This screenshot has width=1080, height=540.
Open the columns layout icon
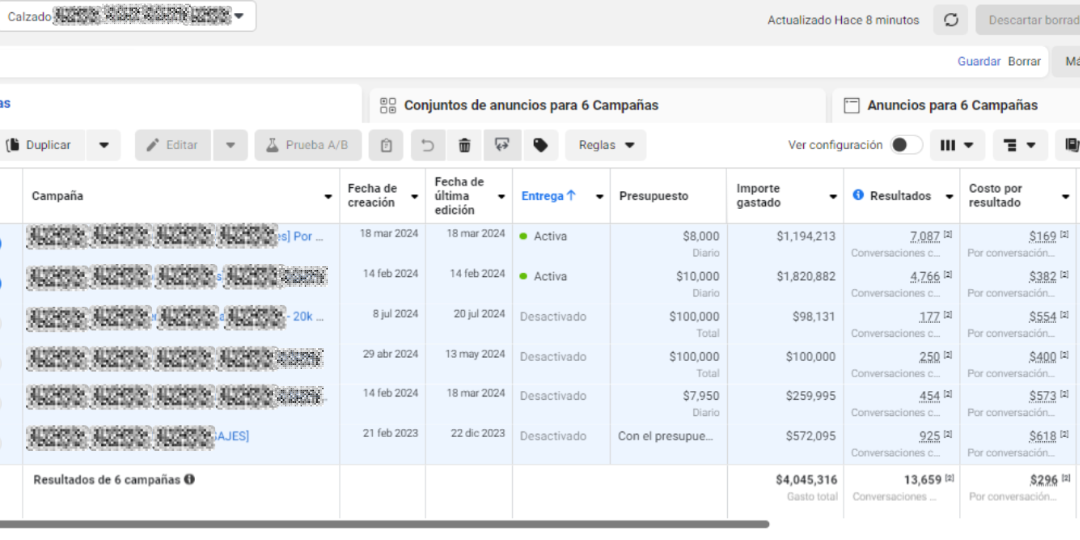957,145
